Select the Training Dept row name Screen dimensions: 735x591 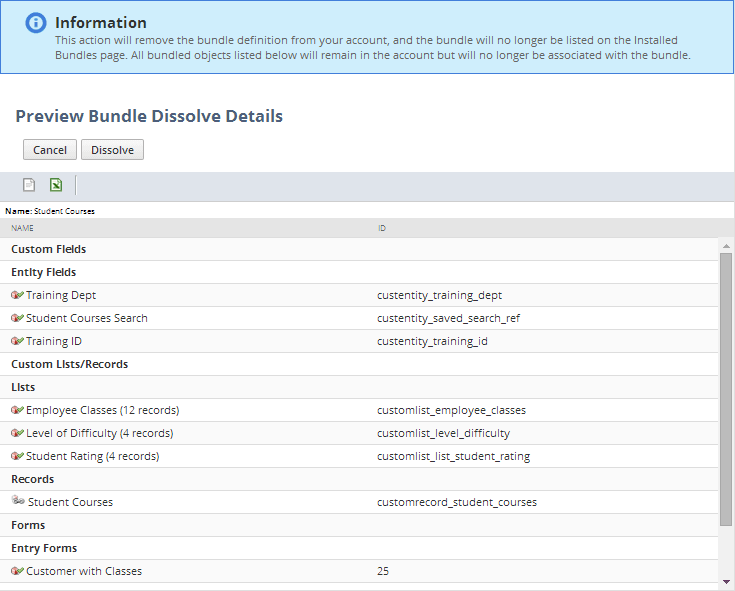[61, 295]
